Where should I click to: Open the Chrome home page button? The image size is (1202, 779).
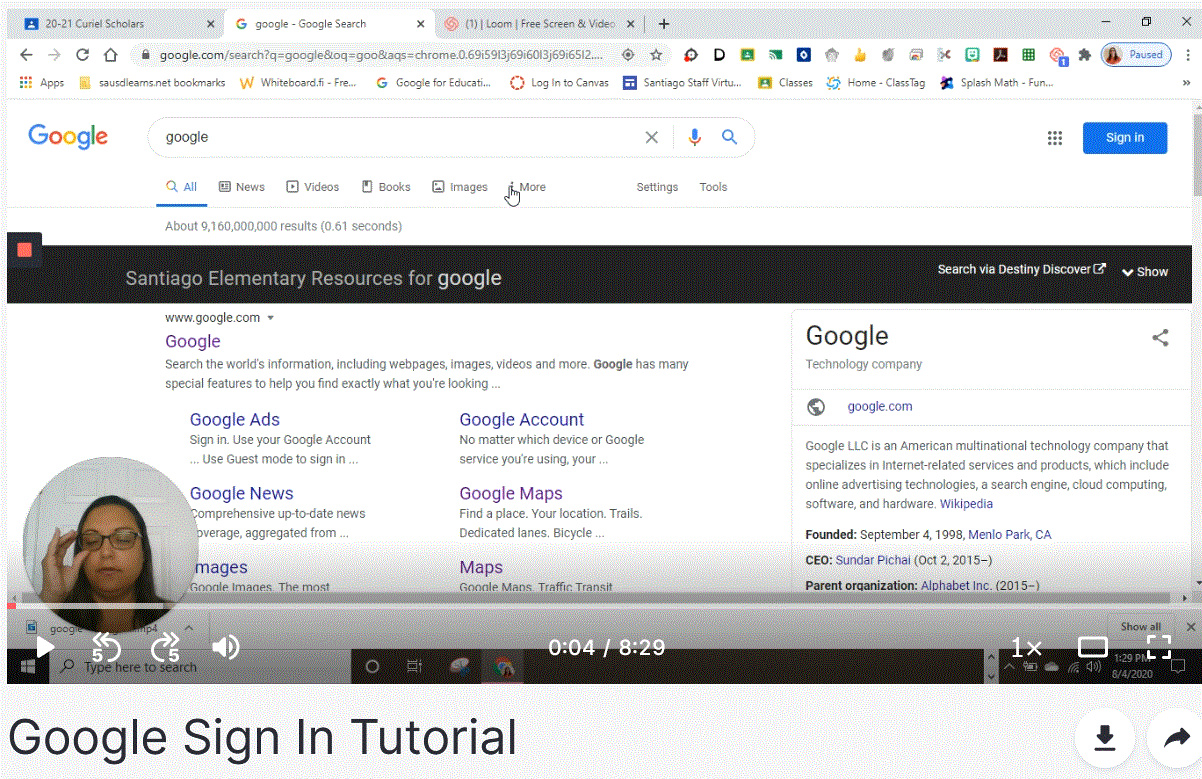[x=111, y=55]
